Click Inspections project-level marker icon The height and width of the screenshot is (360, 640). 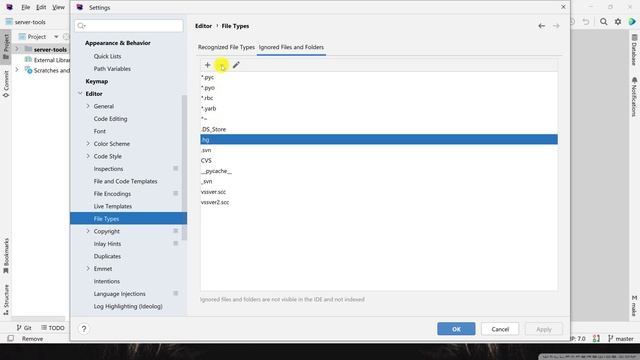[176, 168]
